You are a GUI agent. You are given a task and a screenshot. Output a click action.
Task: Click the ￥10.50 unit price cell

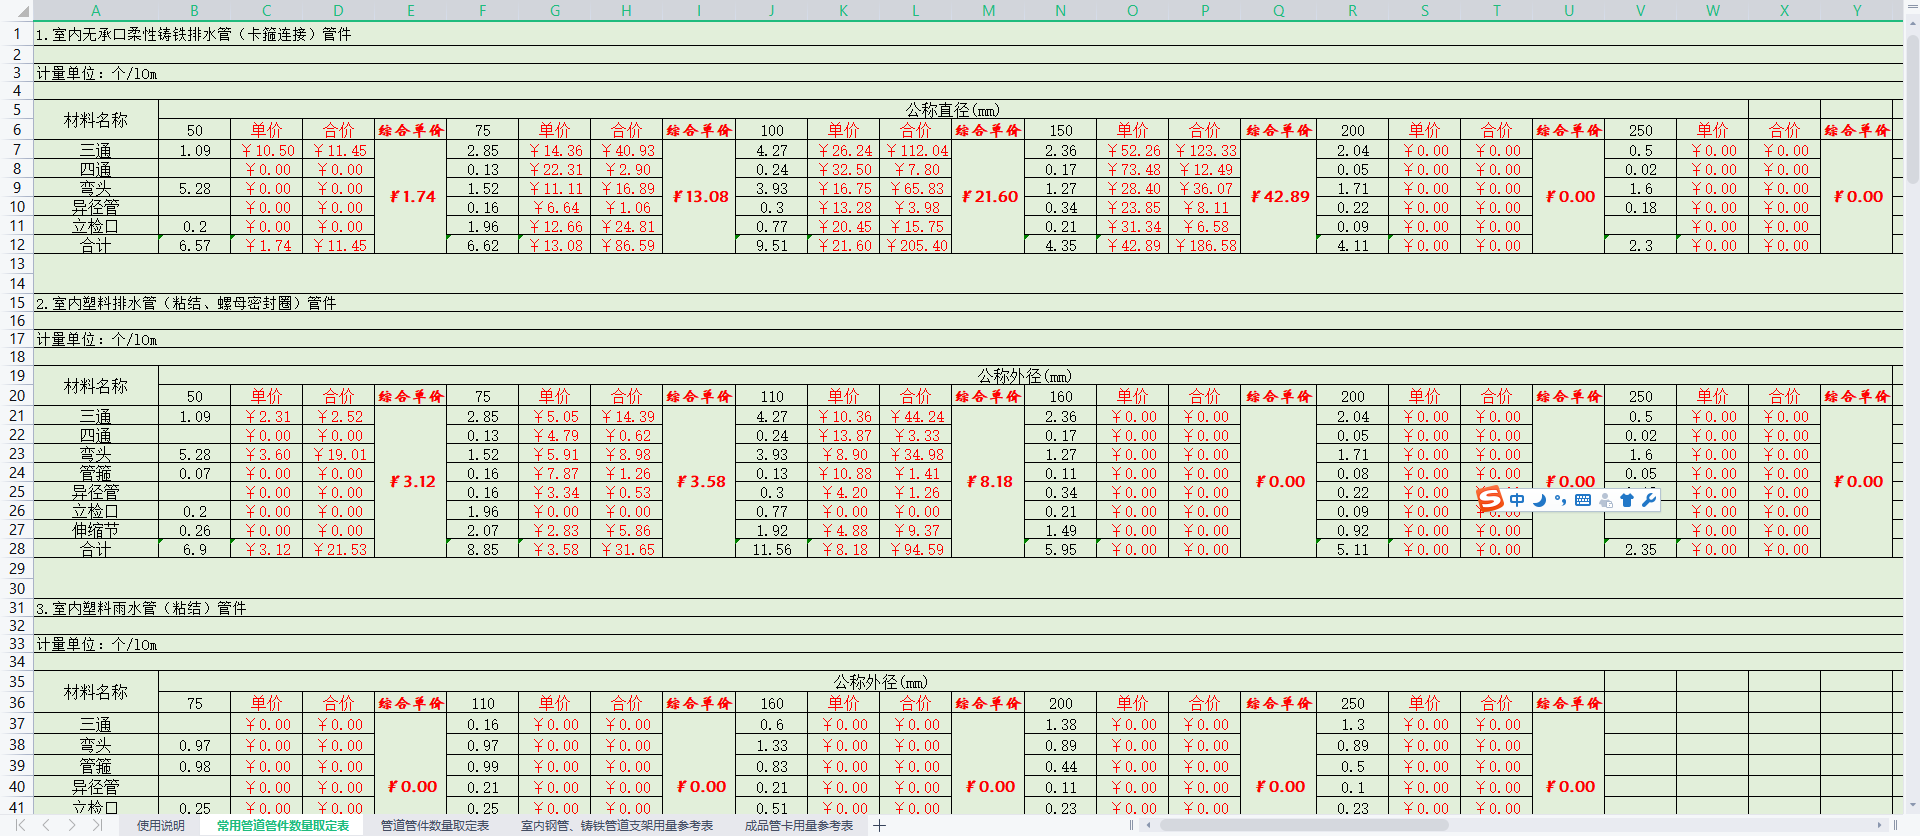pyautogui.click(x=267, y=150)
